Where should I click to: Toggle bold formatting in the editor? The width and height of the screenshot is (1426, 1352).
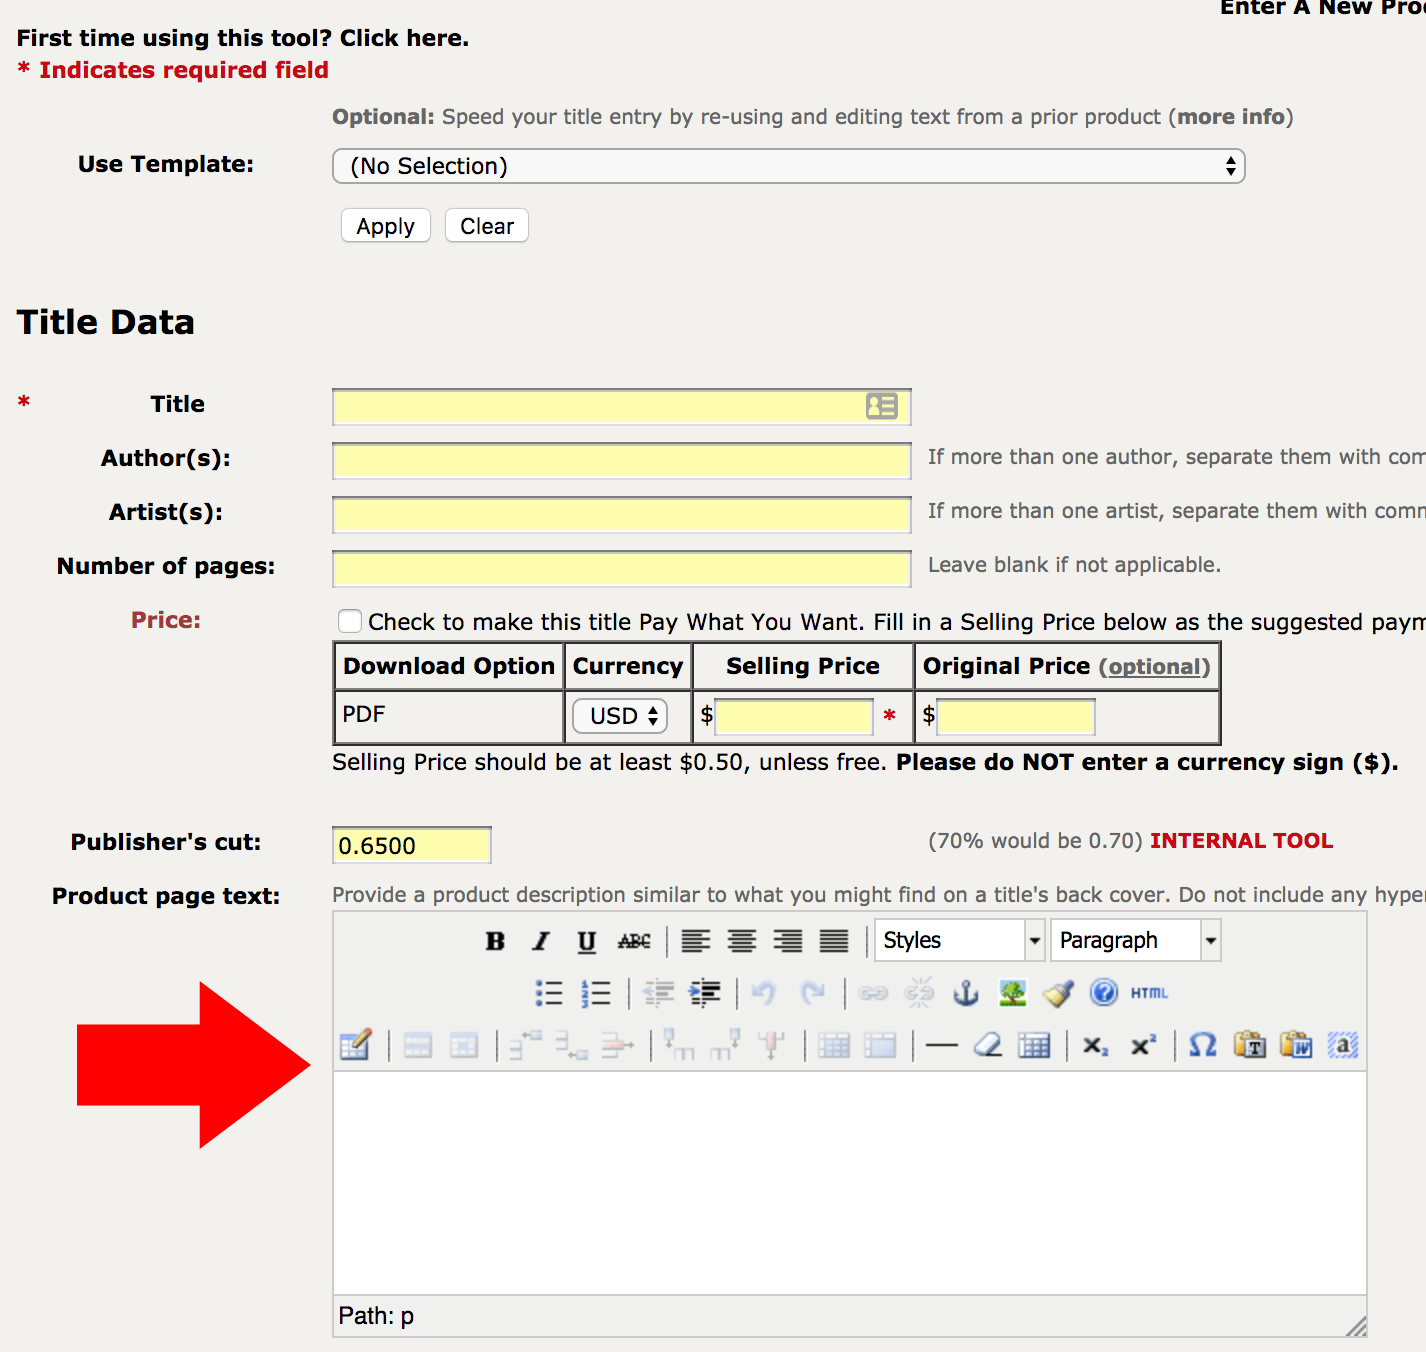[494, 940]
